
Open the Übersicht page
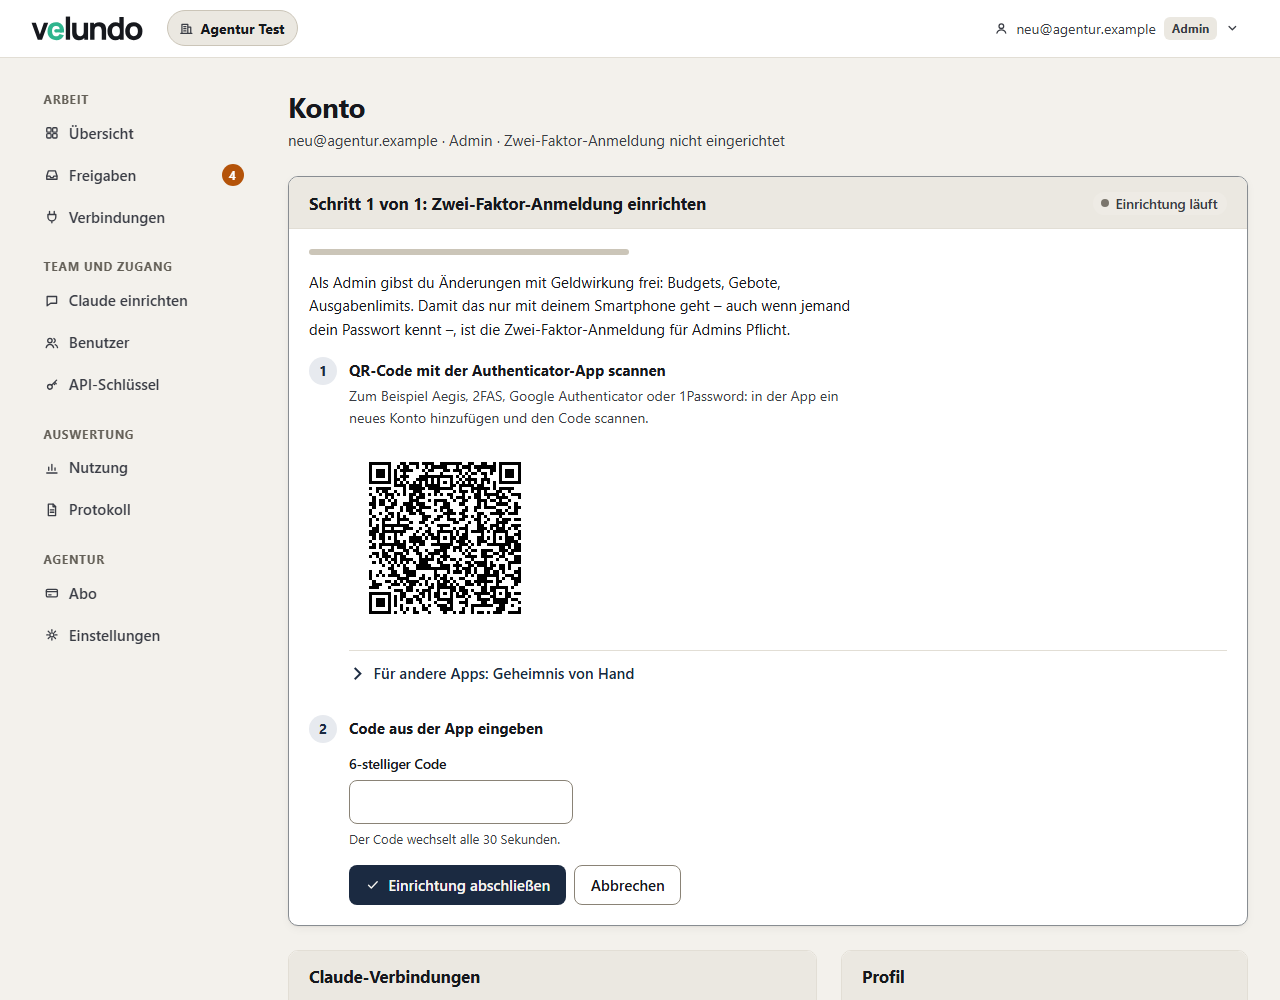click(x=146, y=133)
